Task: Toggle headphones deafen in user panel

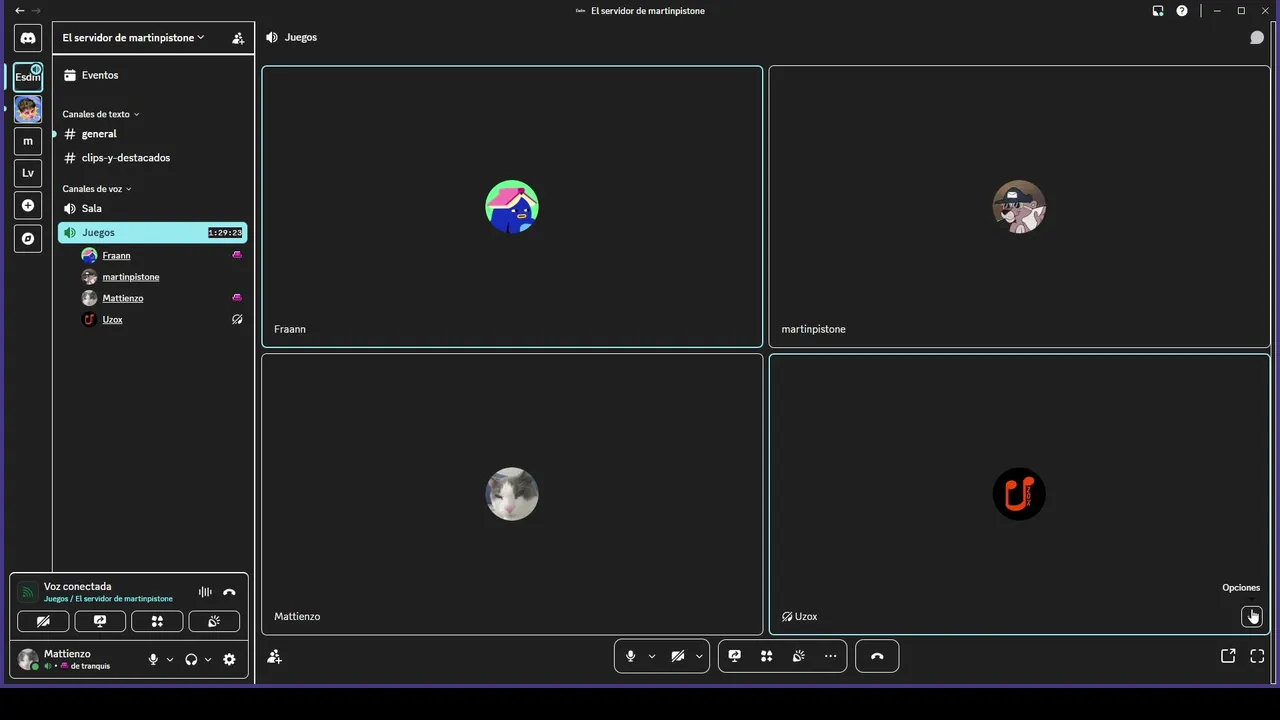Action: pyautogui.click(x=191, y=660)
